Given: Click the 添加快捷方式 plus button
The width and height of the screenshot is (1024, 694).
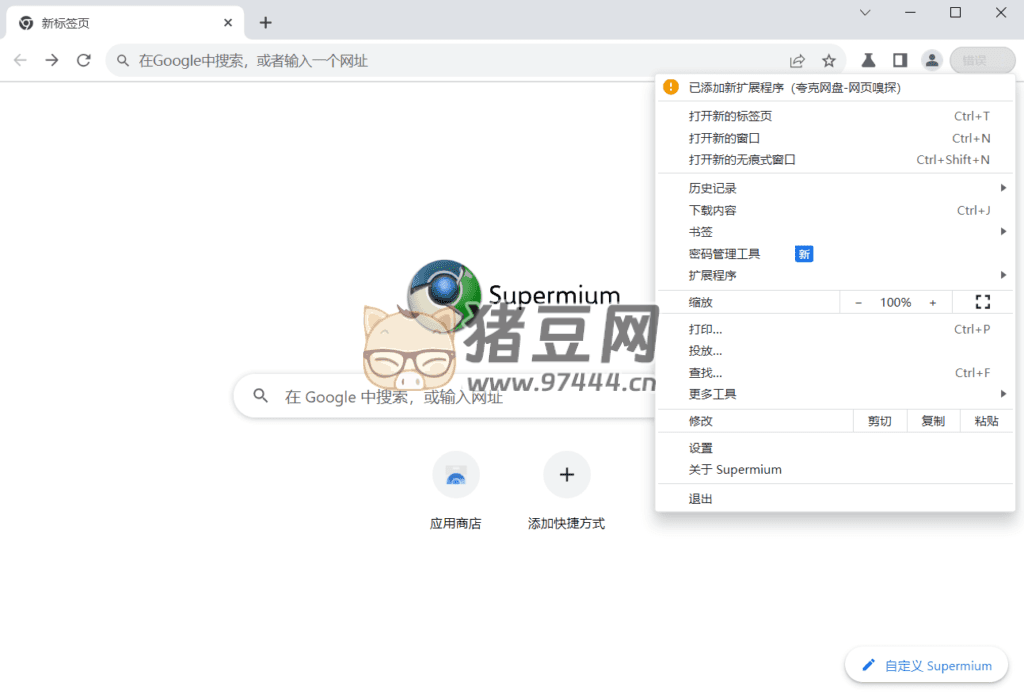Looking at the screenshot, I should coord(566,475).
